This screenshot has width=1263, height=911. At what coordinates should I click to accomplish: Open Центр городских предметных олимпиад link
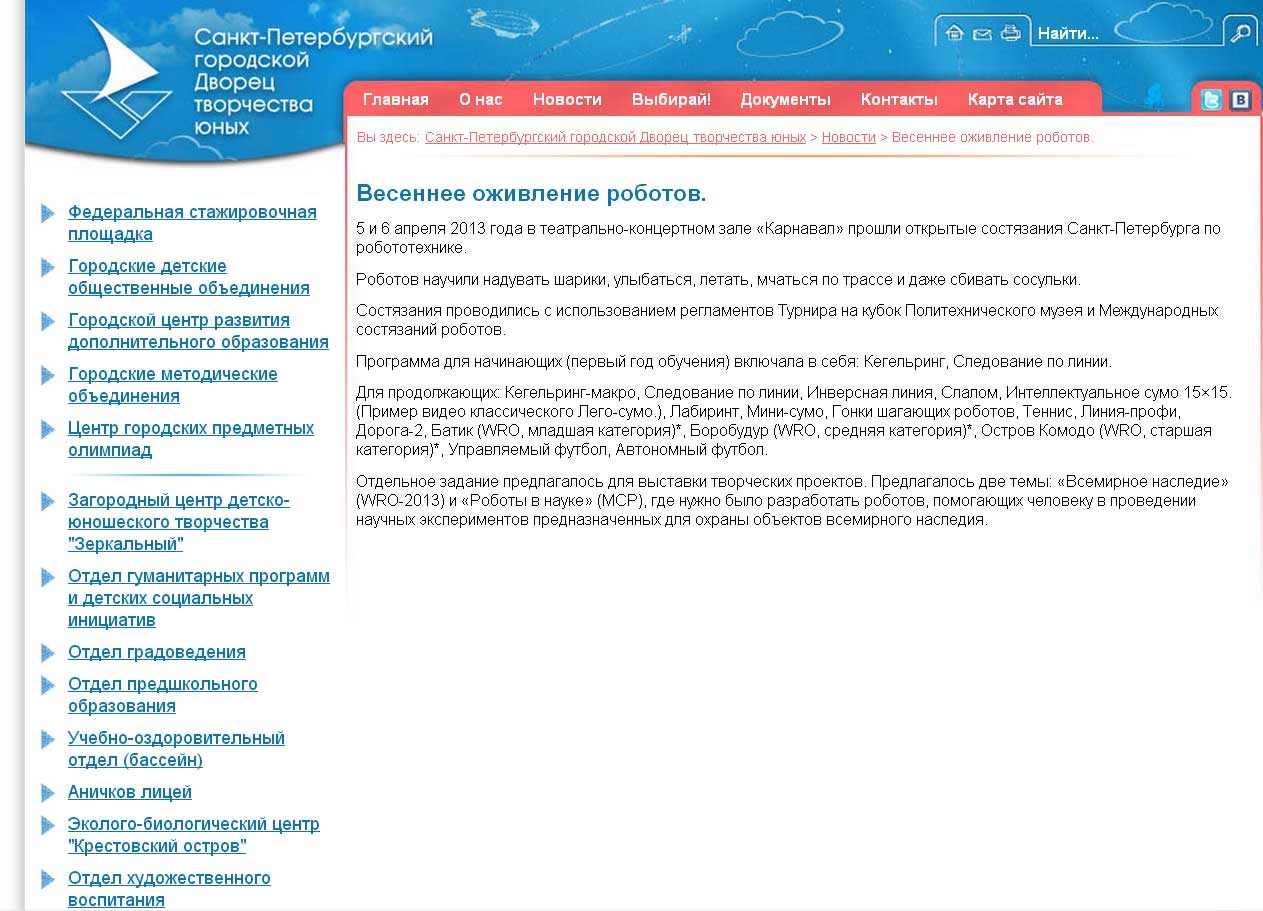[191, 439]
